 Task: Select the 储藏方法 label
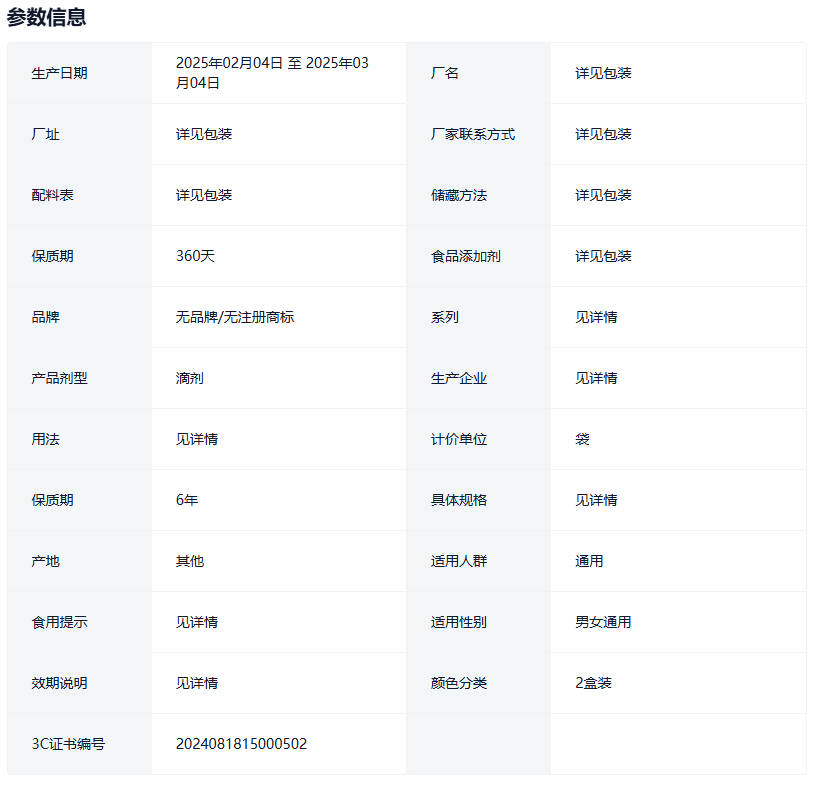(459, 195)
